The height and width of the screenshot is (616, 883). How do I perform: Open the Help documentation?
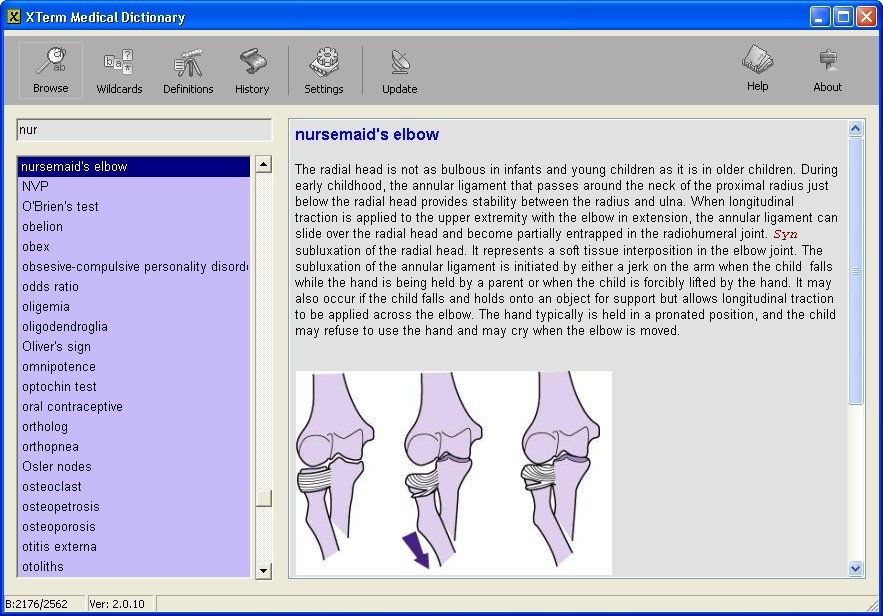(757, 68)
